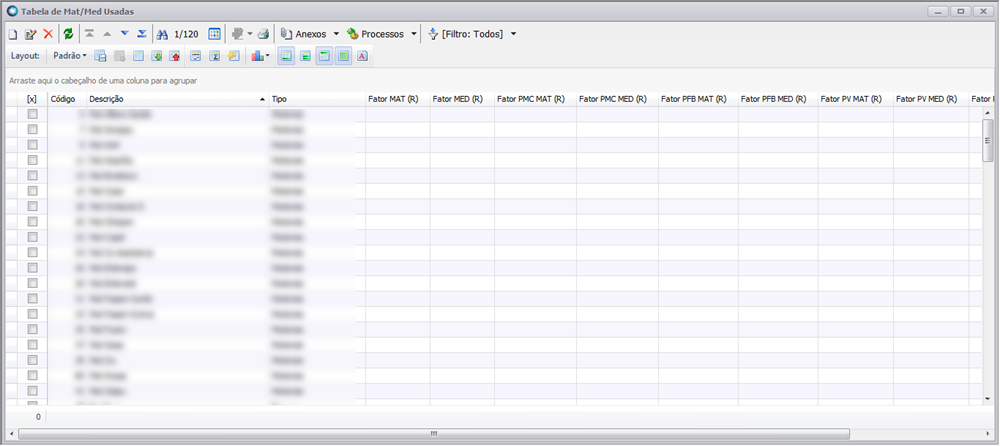Tick the checkbox in the first table row

pos(33,114)
